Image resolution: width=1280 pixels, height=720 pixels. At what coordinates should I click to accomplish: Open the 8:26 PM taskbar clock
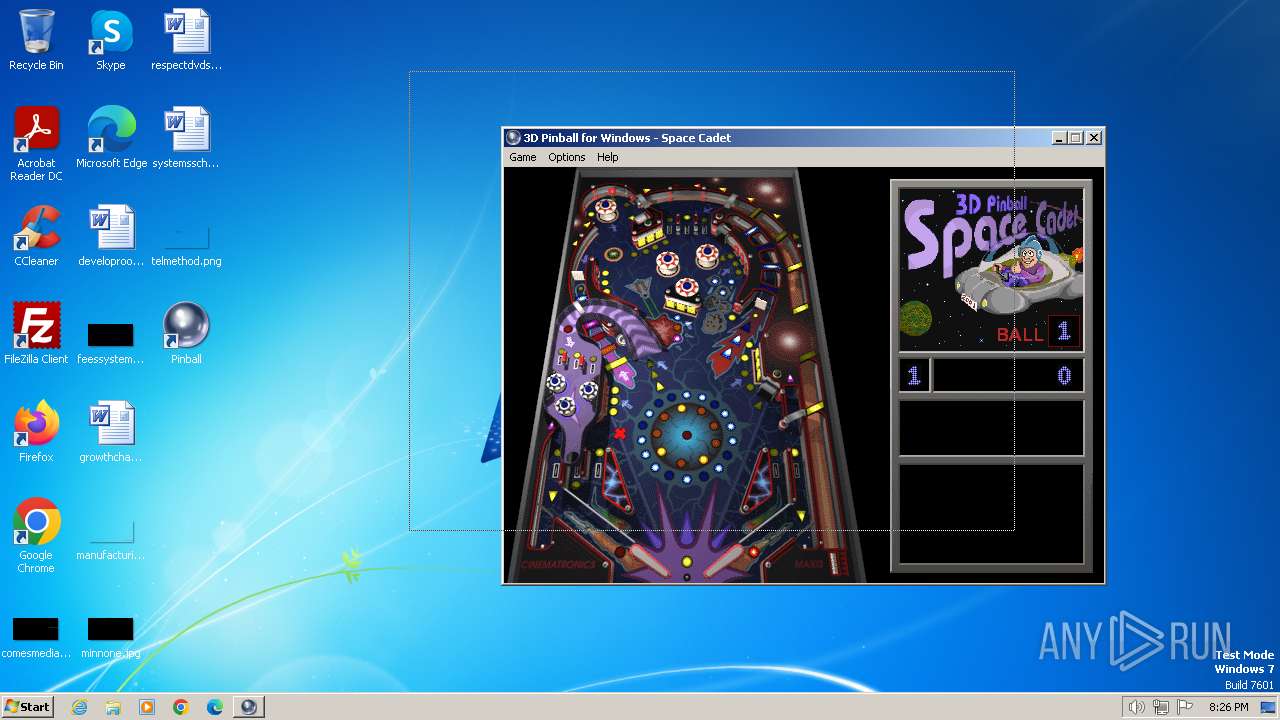coord(1228,707)
